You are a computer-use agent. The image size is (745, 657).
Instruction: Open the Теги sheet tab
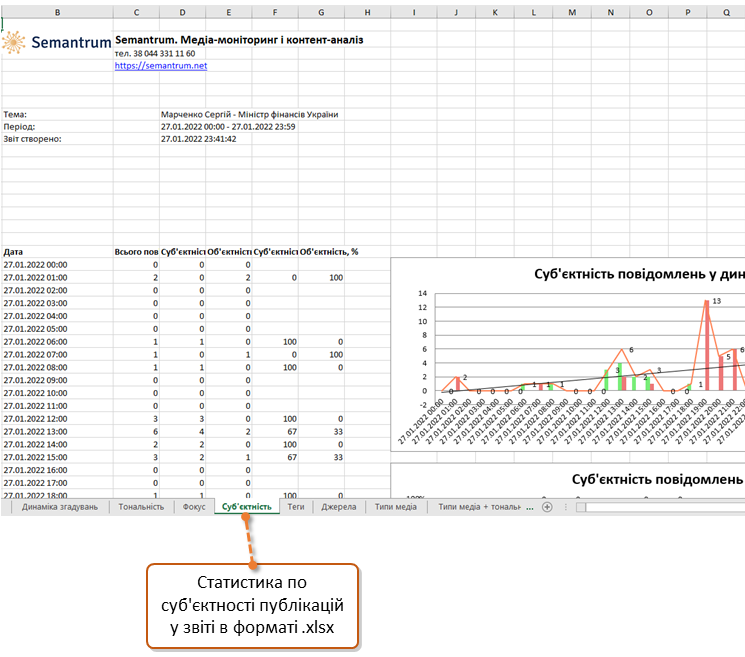(x=296, y=507)
